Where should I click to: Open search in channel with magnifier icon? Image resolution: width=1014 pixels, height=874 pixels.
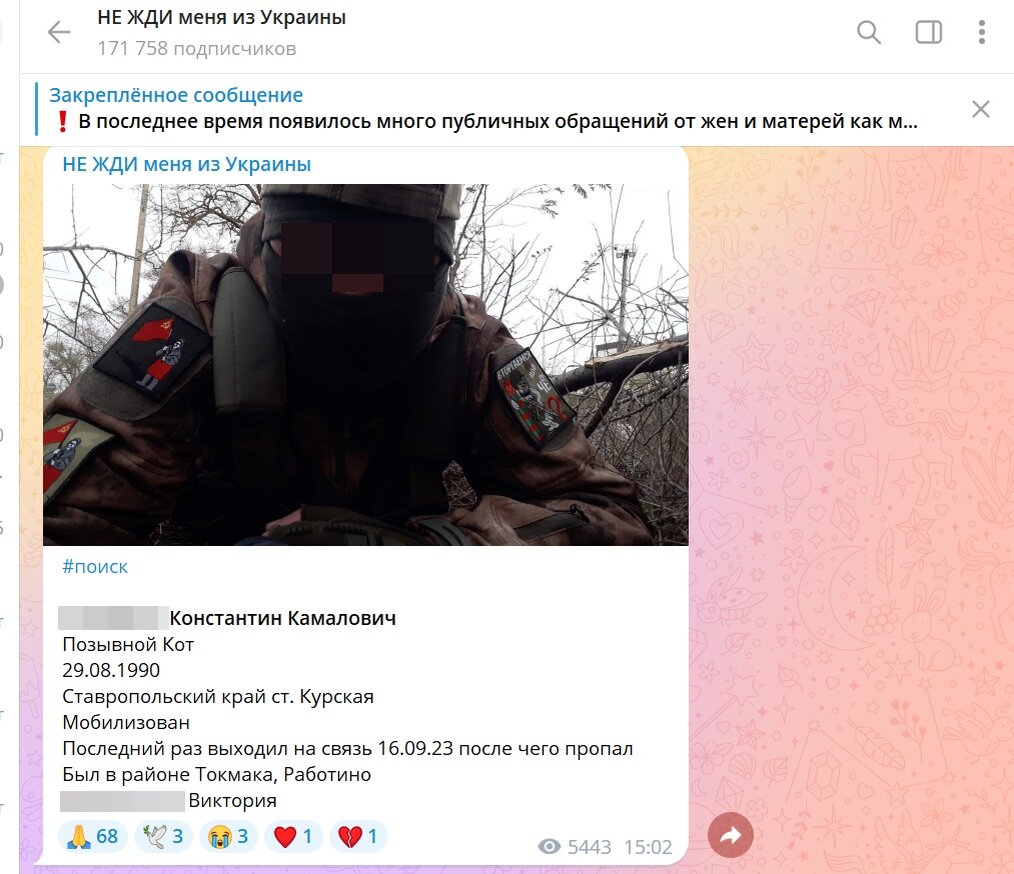868,32
